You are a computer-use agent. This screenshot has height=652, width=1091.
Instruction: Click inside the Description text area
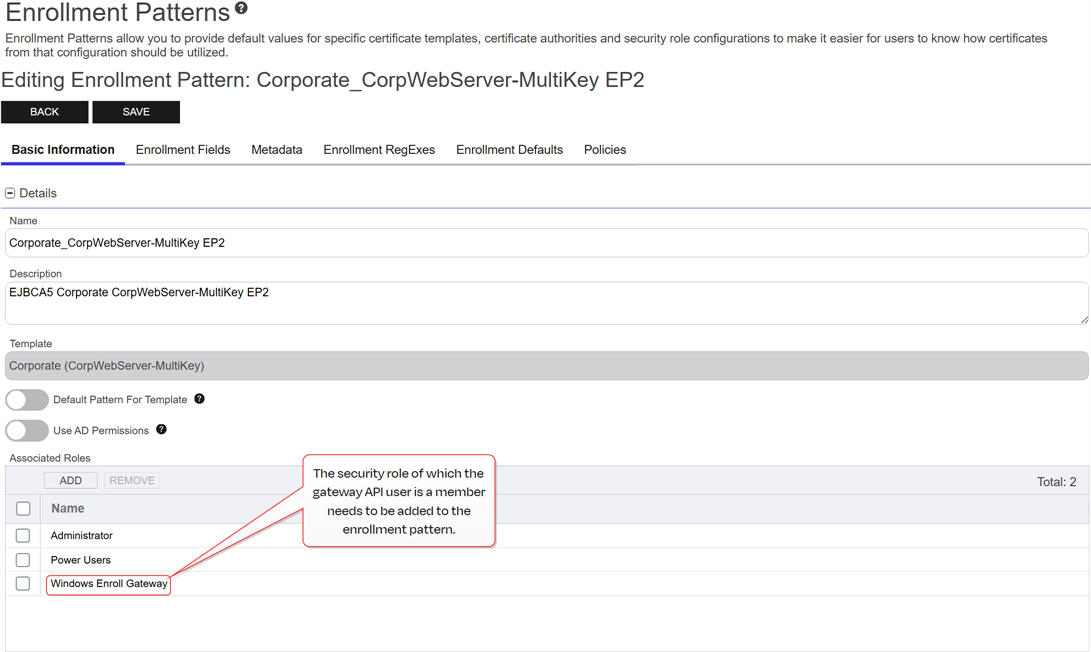(546, 303)
